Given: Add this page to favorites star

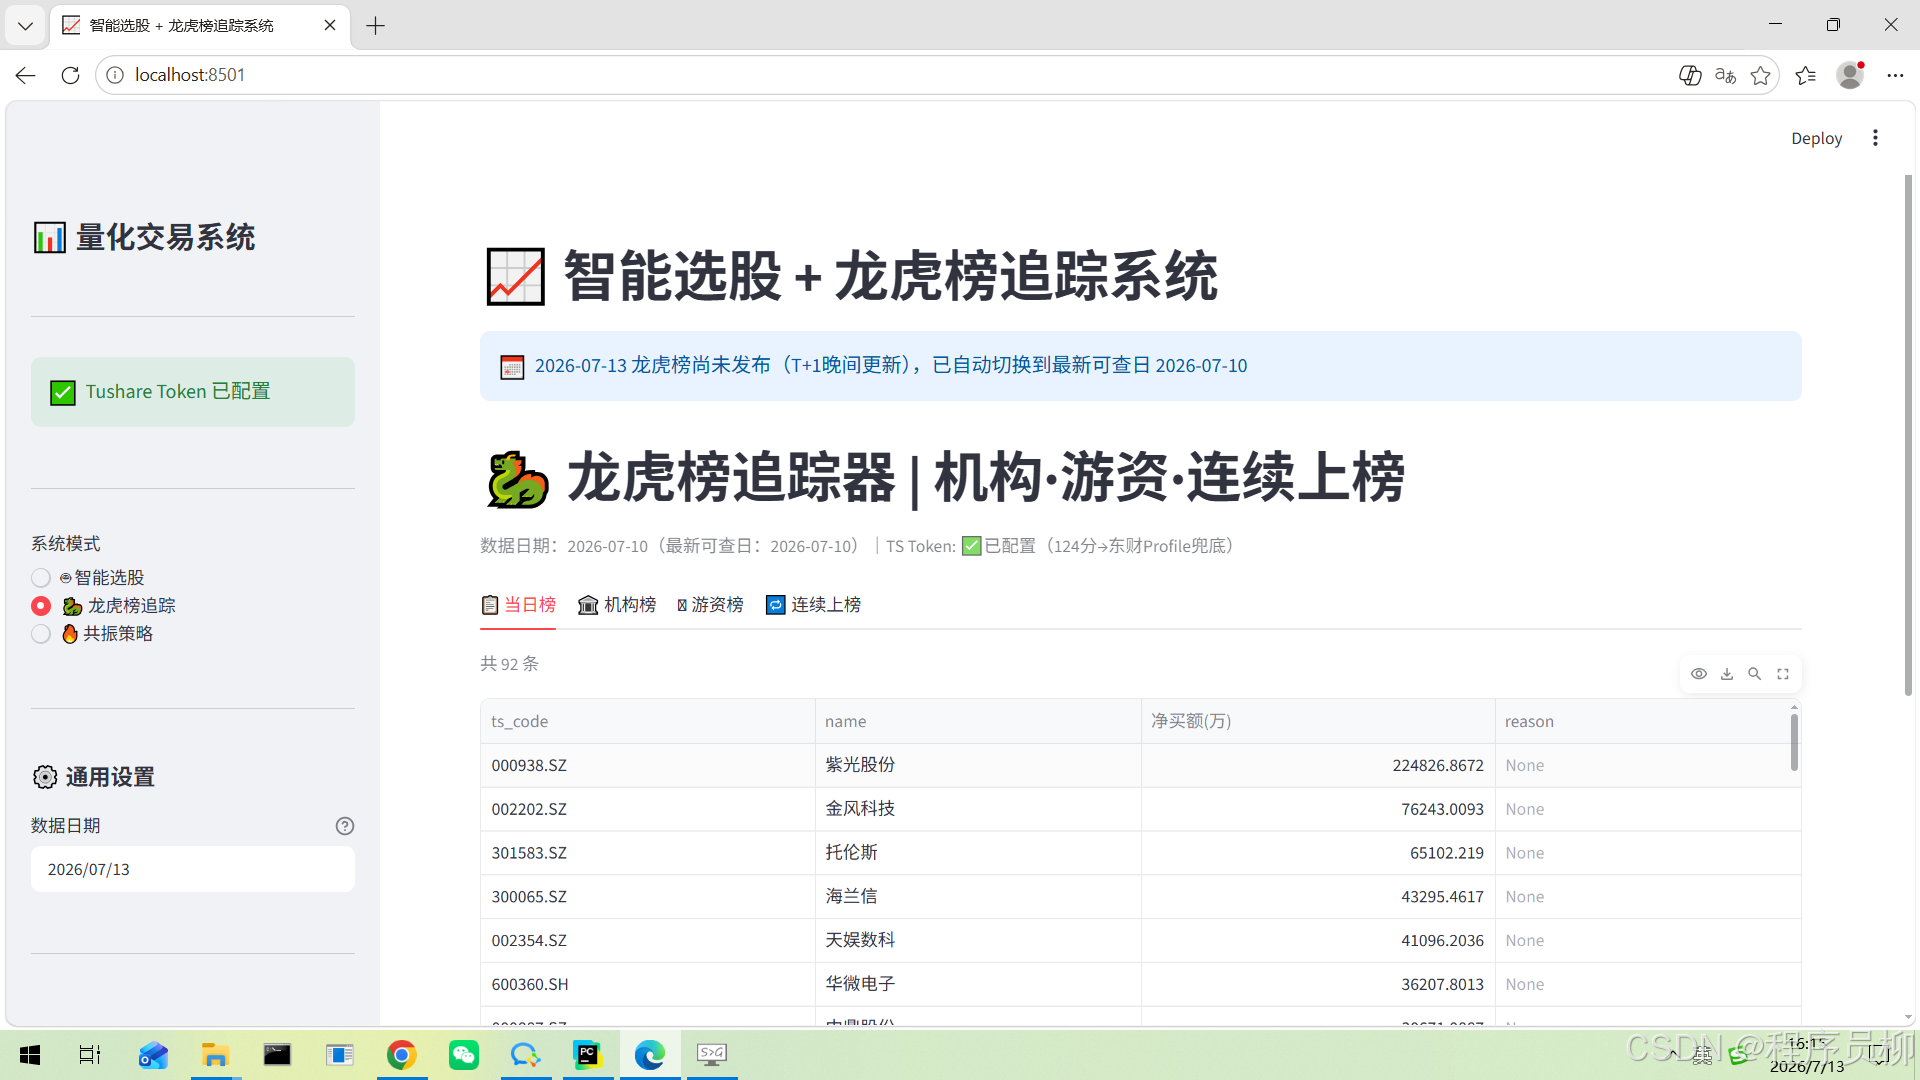Looking at the screenshot, I should (1761, 75).
